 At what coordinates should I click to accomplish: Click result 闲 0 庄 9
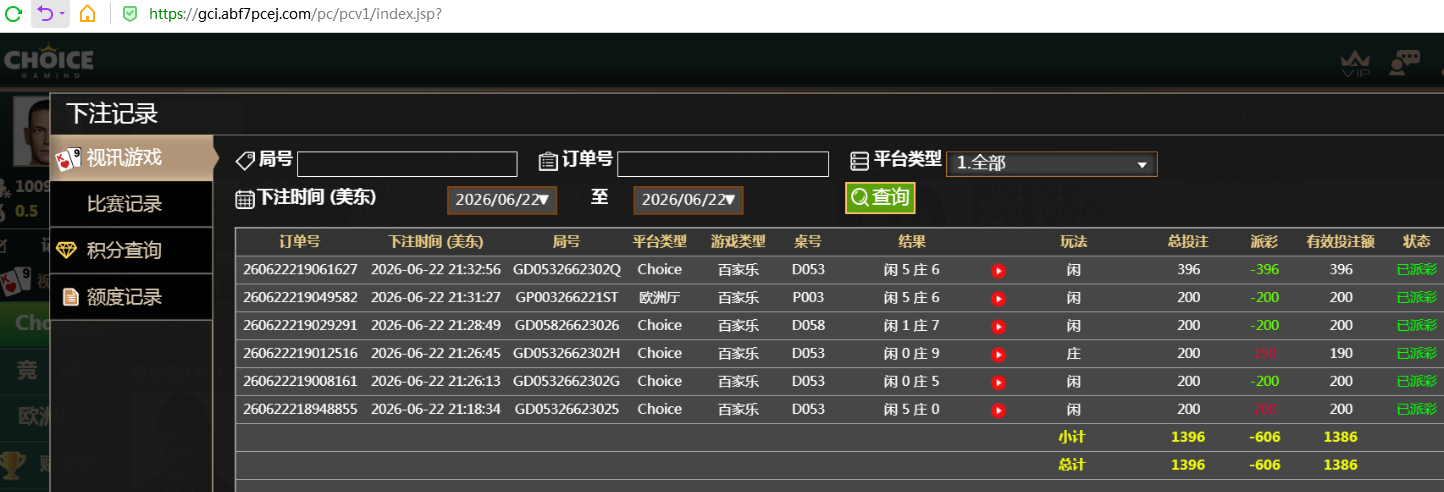click(912, 354)
